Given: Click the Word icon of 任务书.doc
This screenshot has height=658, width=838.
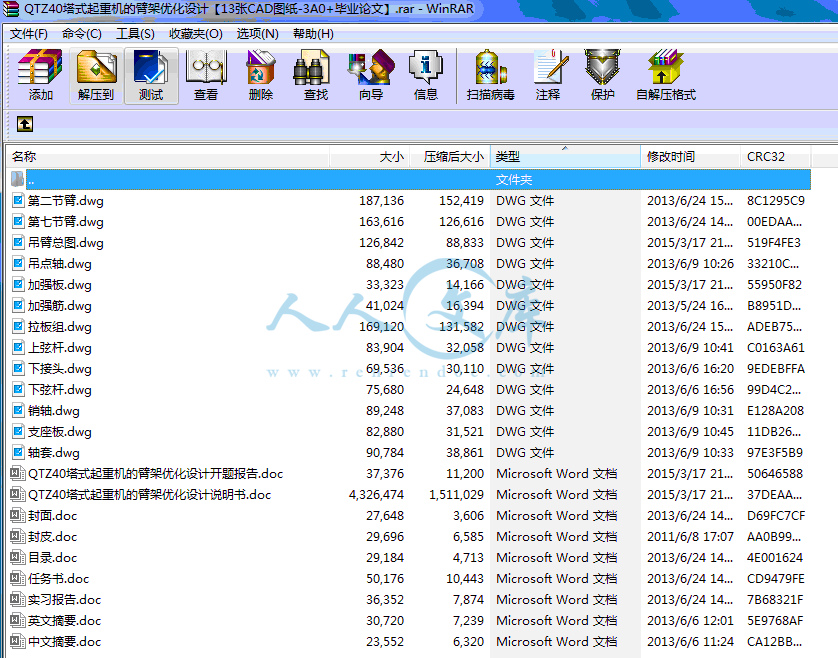Looking at the screenshot, I should coord(18,578).
